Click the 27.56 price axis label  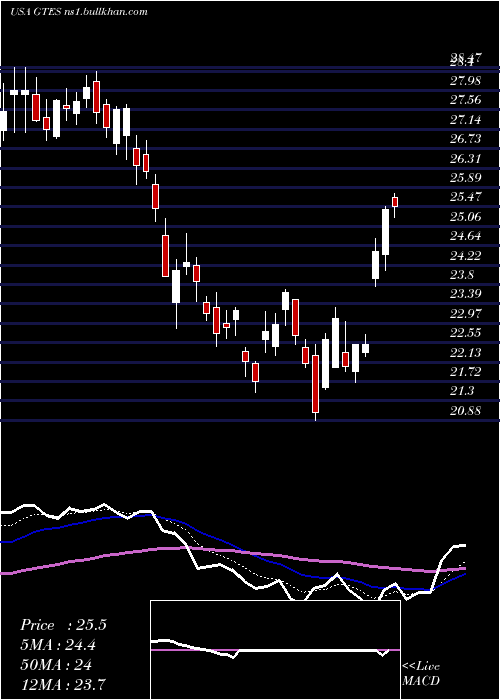pos(466,100)
